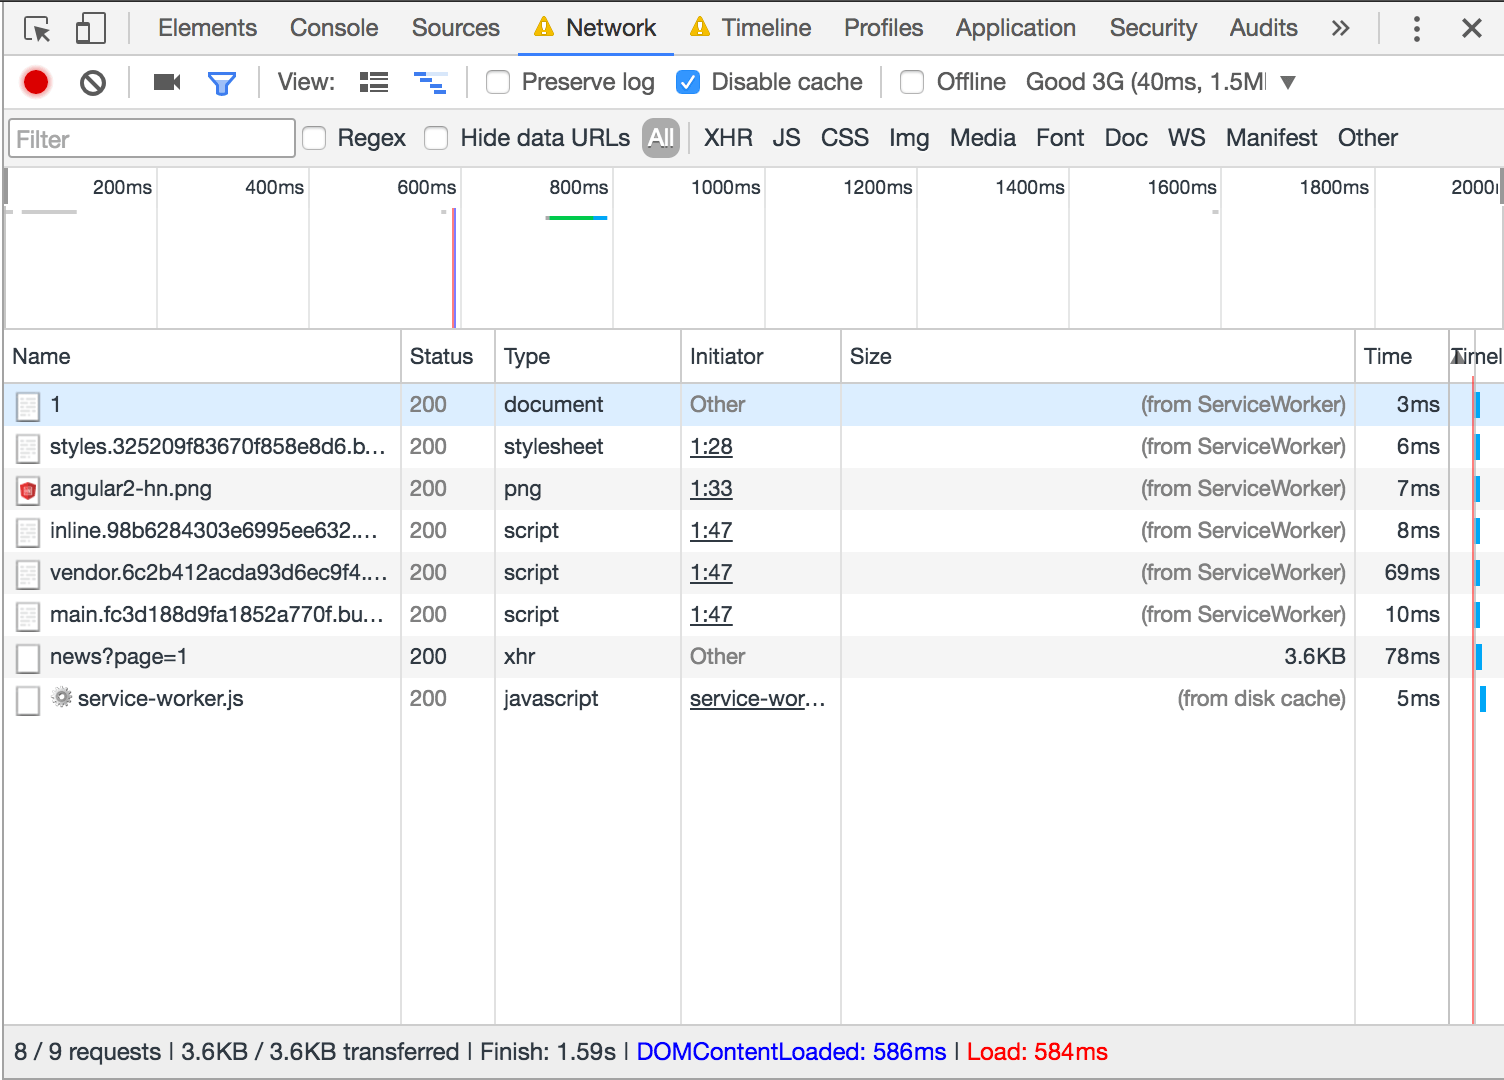The width and height of the screenshot is (1504, 1080).
Task: Stop recording with the red record button
Action: click(36, 82)
